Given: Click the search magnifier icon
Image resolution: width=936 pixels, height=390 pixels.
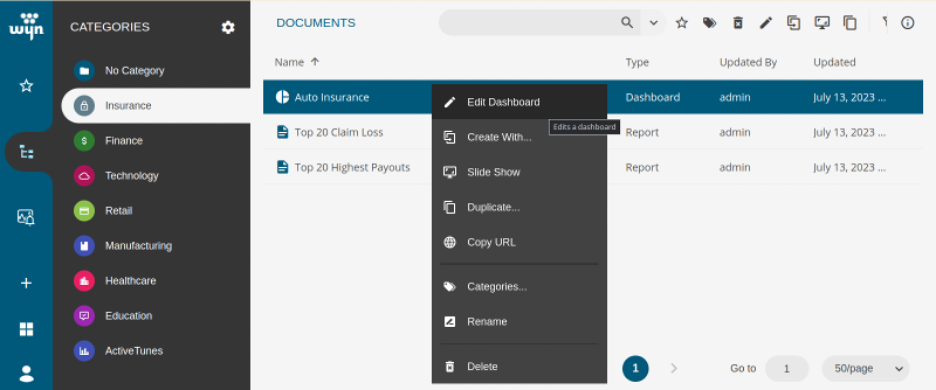Looking at the screenshot, I should pos(627,23).
